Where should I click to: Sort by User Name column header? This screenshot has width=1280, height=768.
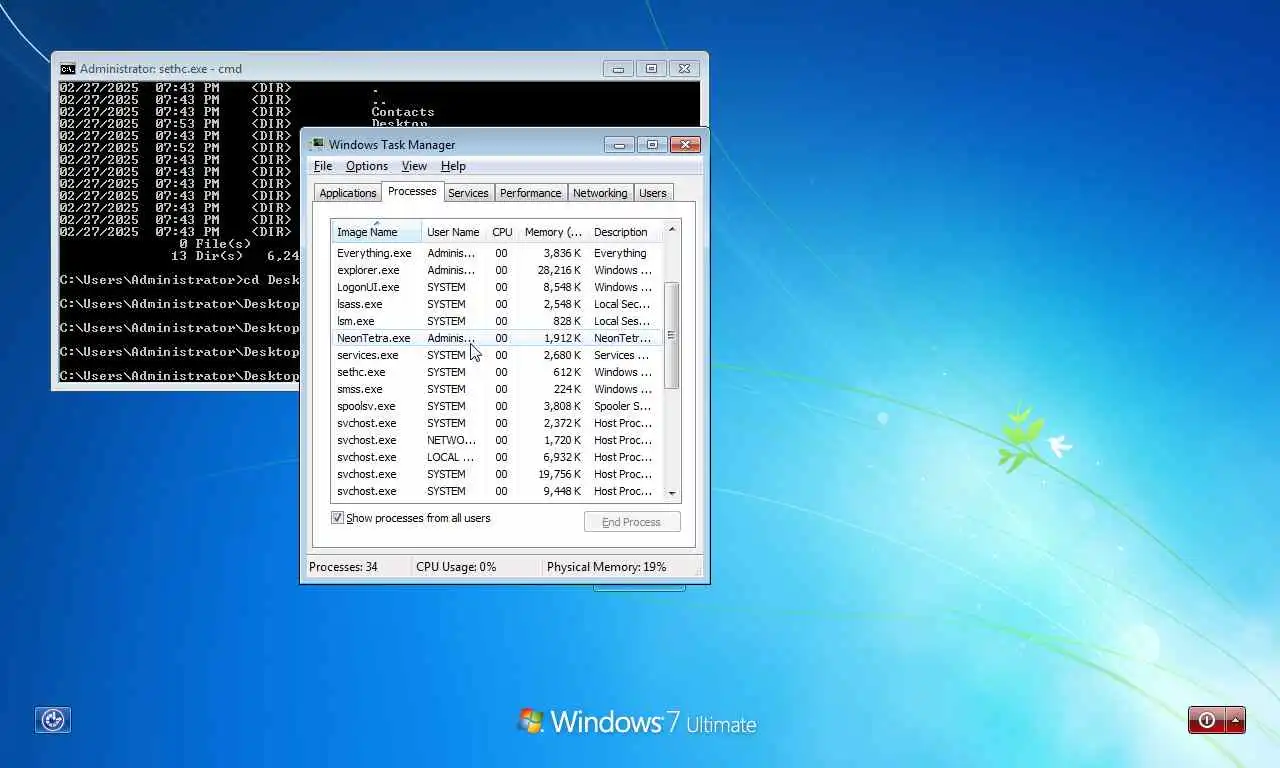[453, 232]
